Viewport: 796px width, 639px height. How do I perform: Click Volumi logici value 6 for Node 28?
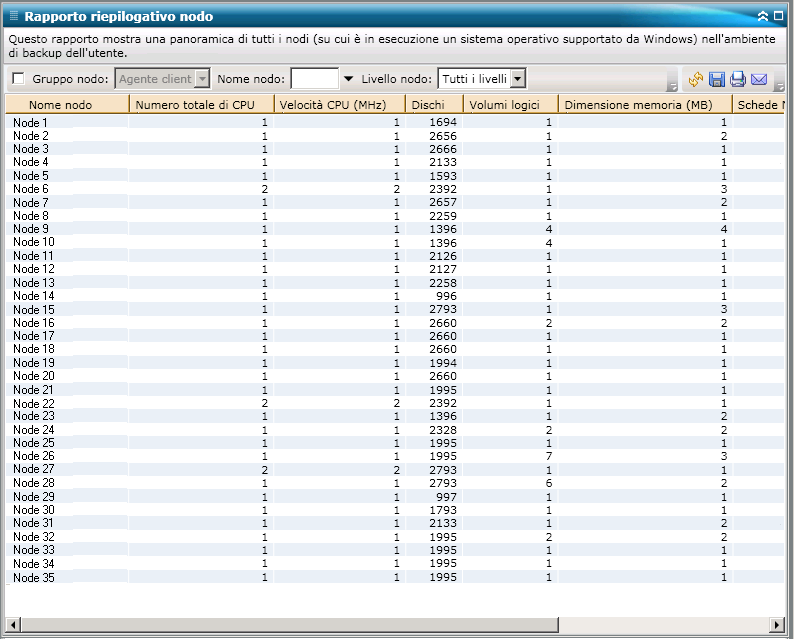(548, 483)
